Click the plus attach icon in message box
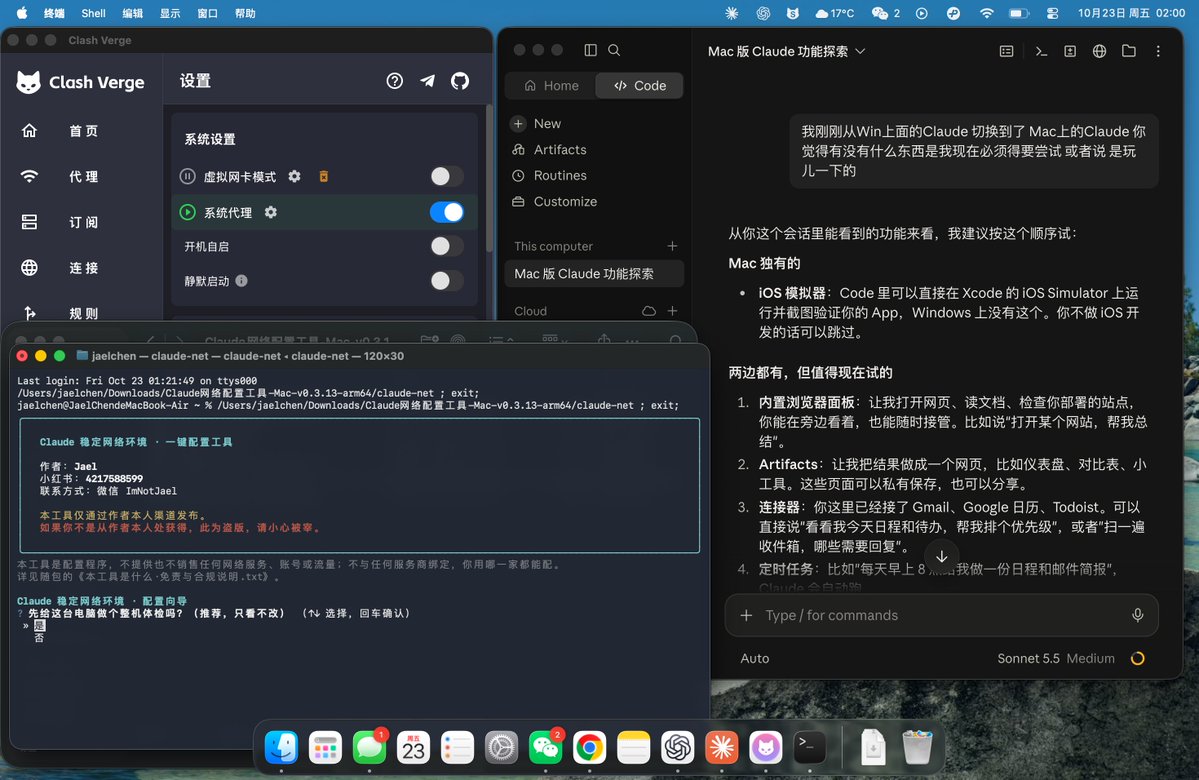Image resolution: width=1199 pixels, height=780 pixels. click(746, 616)
